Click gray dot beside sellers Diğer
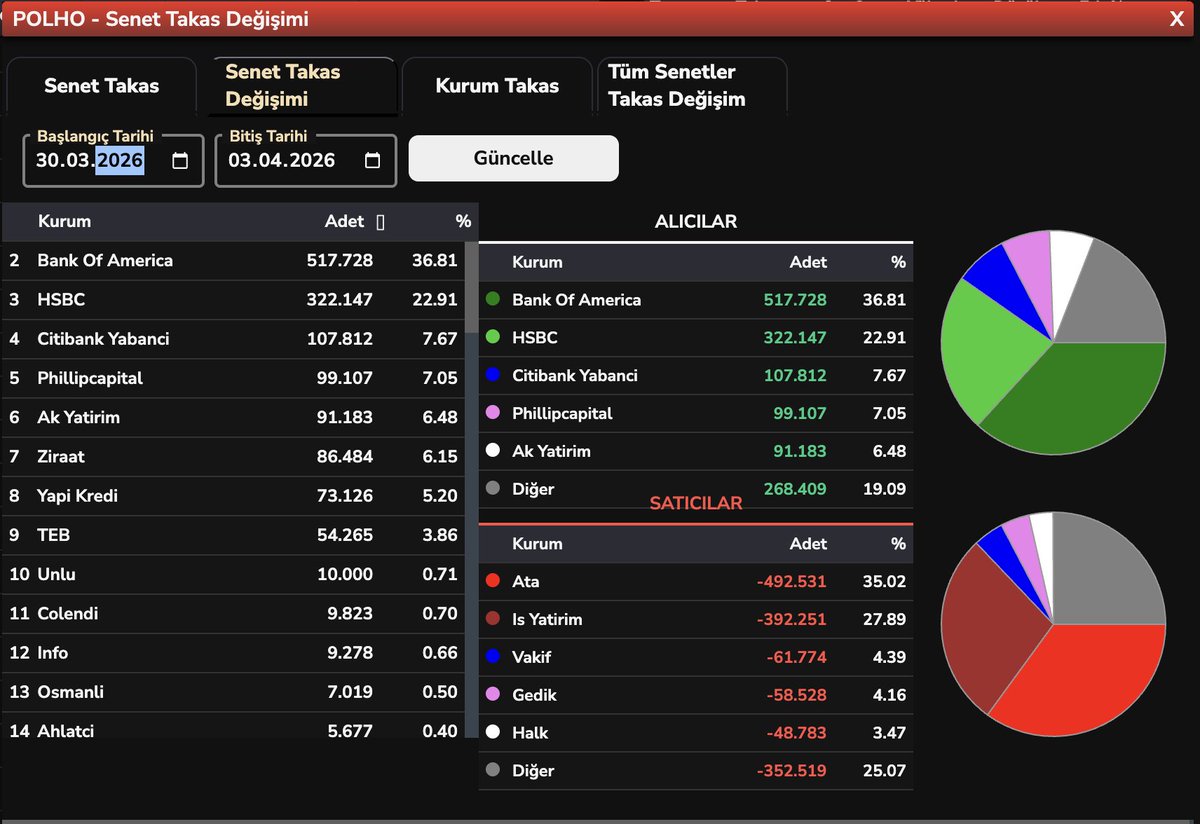The width and height of the screenshot is (1200, 824). pos(492,771)
